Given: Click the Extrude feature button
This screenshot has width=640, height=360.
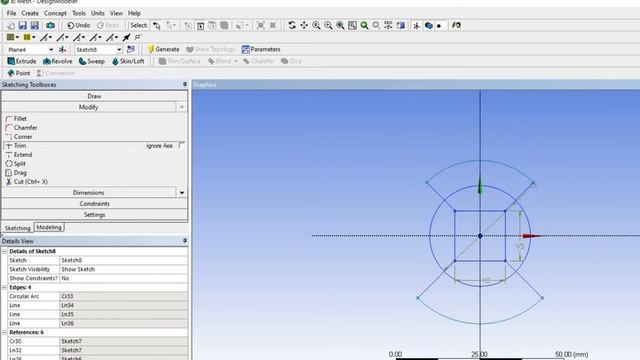Looking at the screenshot, I should coord(22,61).
